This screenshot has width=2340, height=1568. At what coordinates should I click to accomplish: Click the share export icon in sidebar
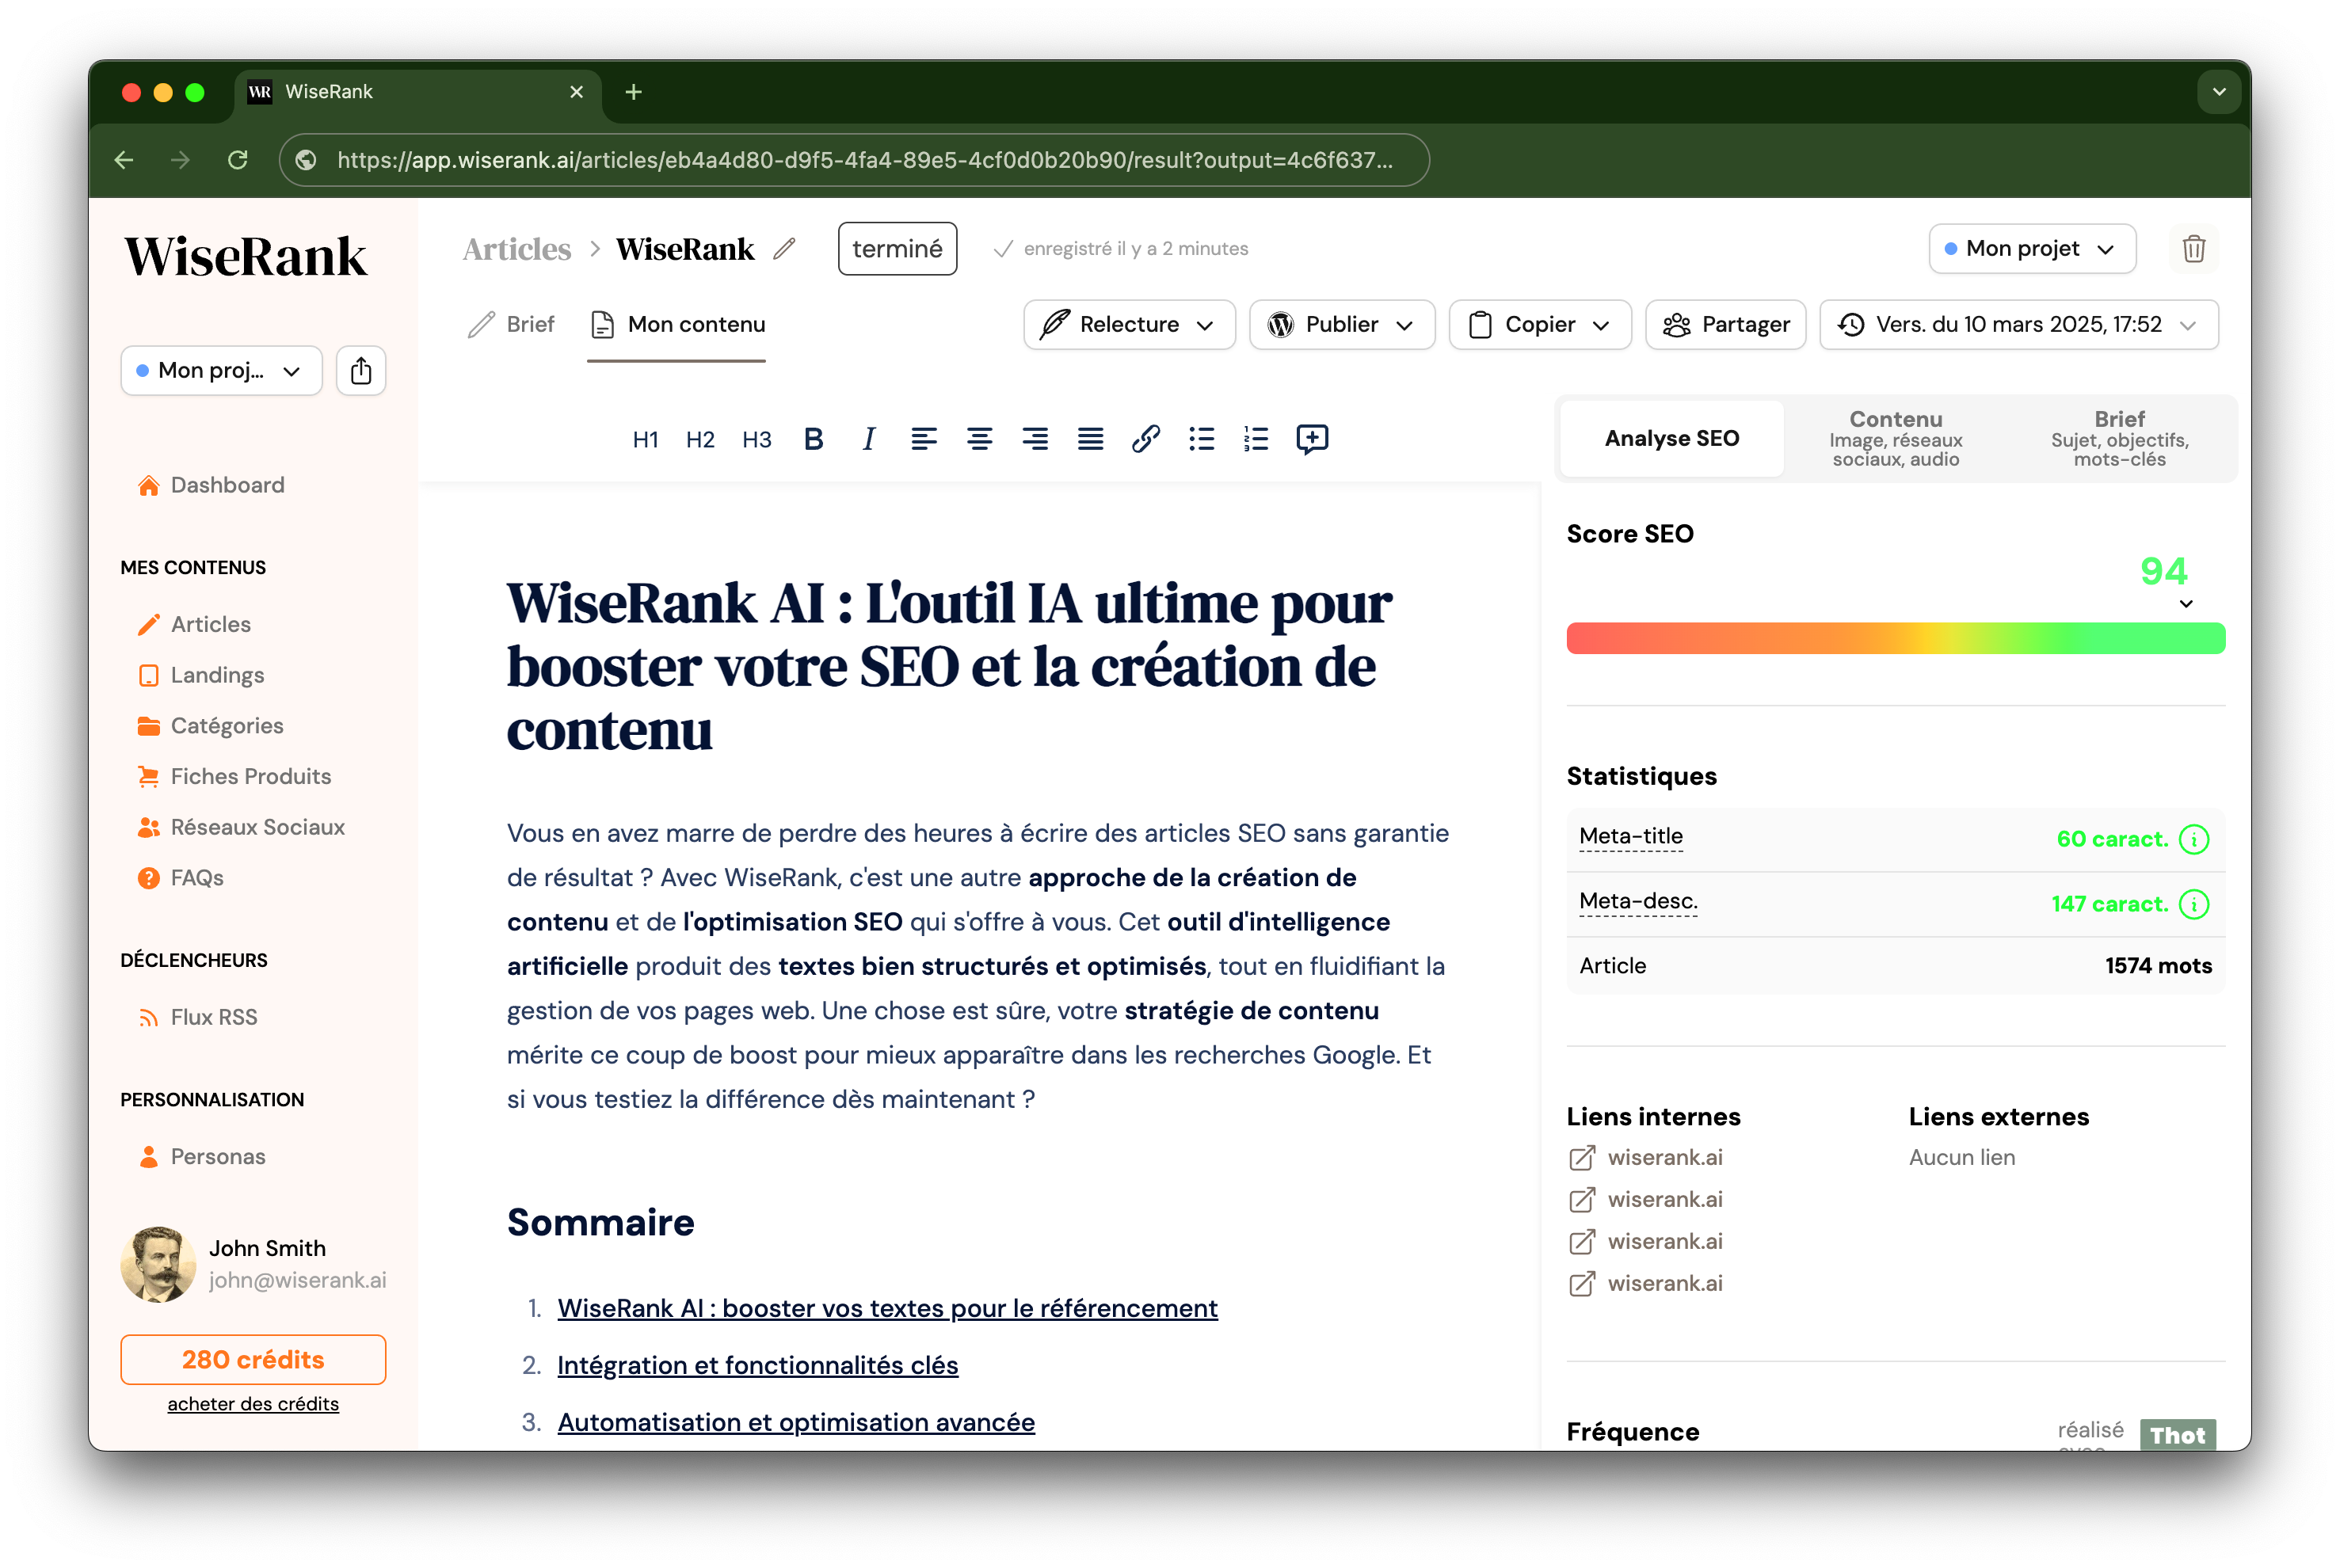(361, 371)
